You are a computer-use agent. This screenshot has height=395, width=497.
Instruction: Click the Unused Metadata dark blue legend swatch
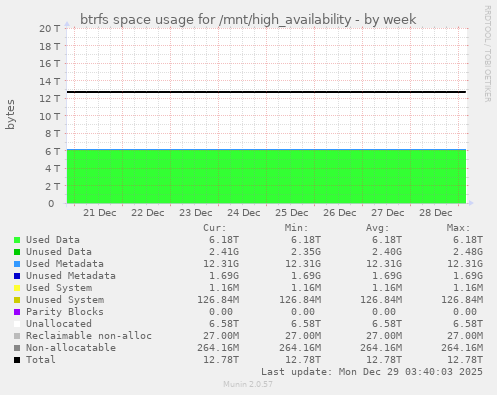(x=17, y=276)
